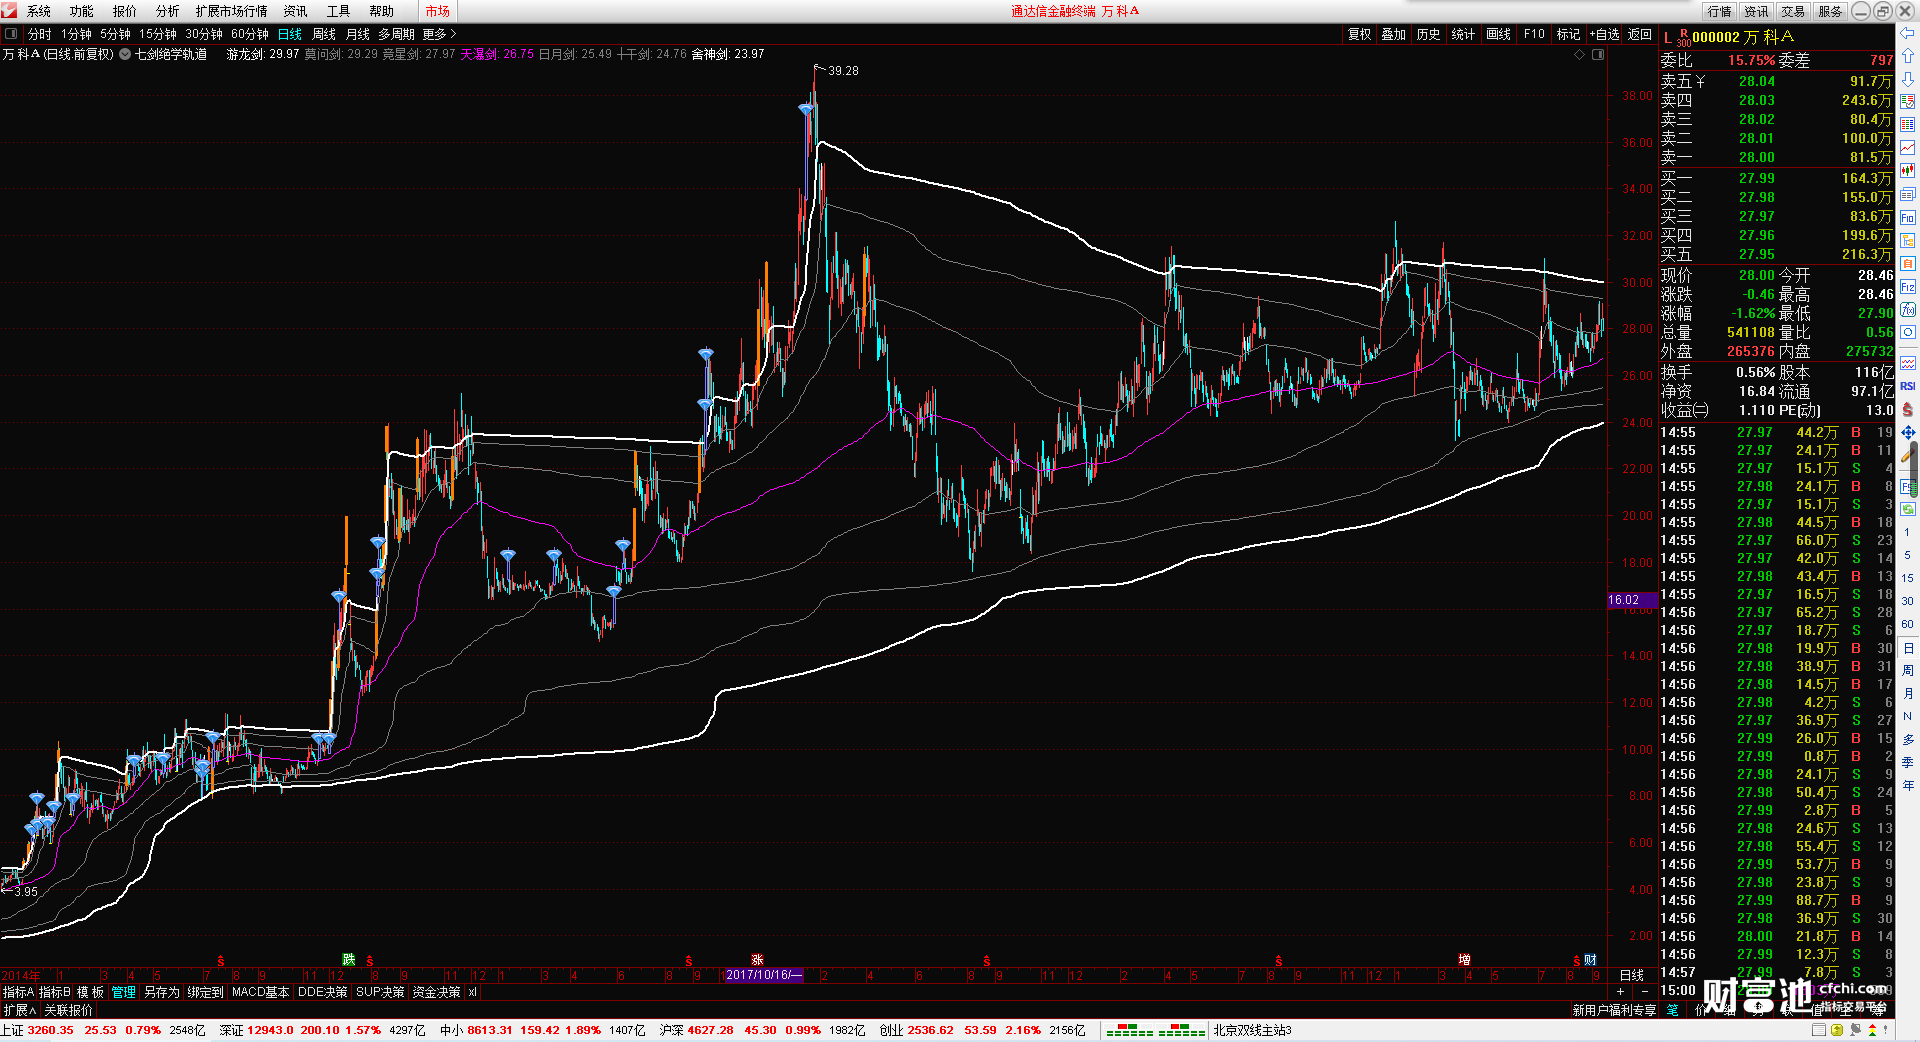The image size is (1920, 1042).
Task: Switch to the 资金决策 indicator tab
Action: 436,992
